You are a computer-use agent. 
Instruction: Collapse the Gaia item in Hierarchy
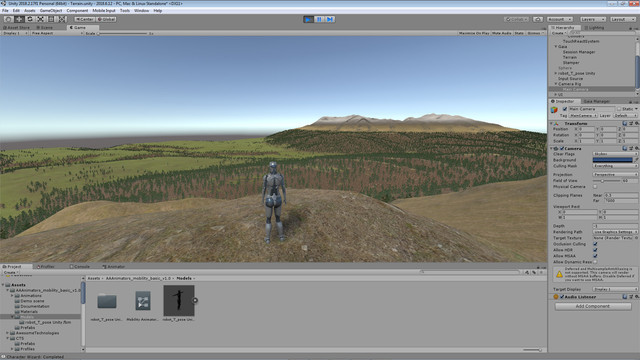(x=556, y=47)
